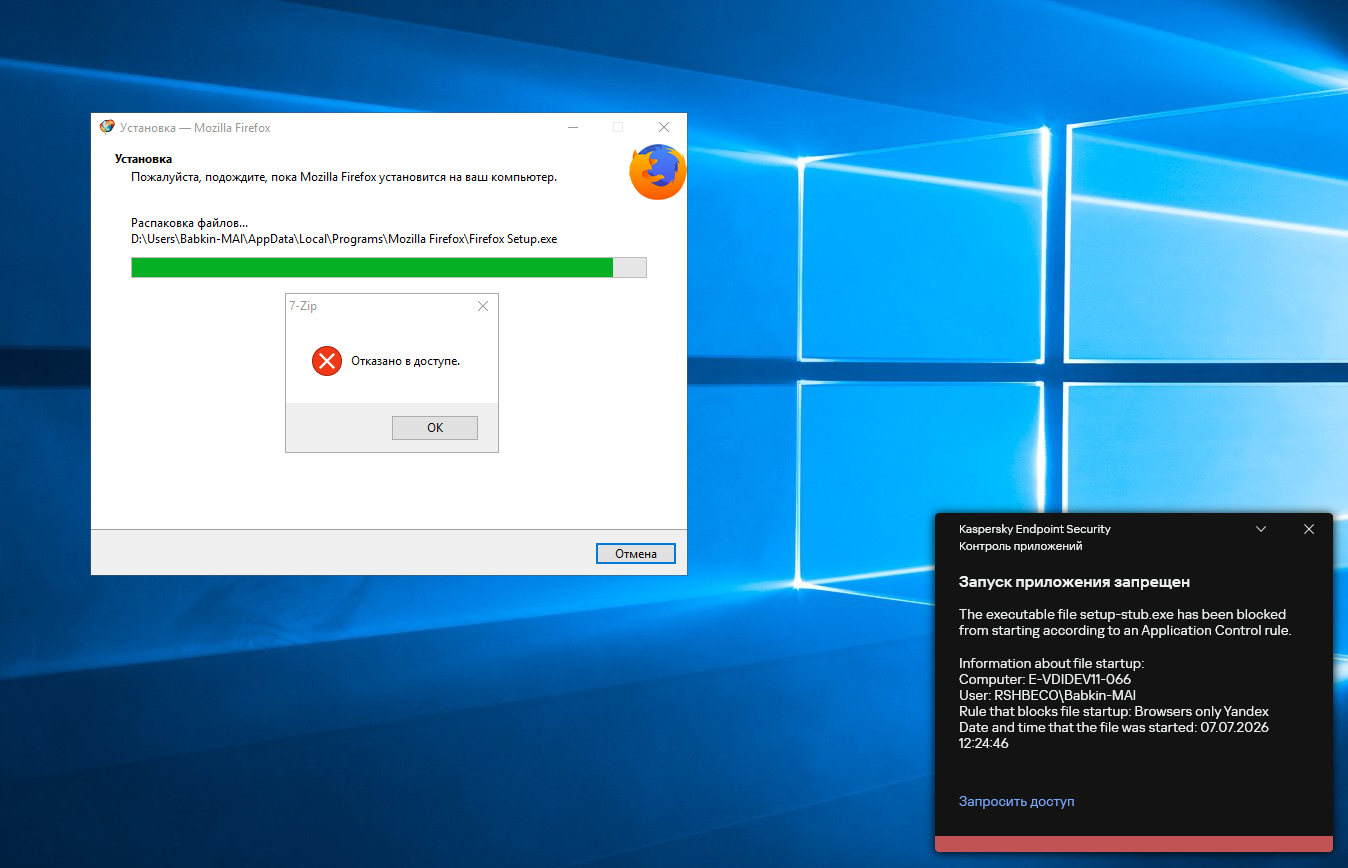Click the Browsers only Yandex rule line
1348x868 pixels.
click(x=1114, y=711)
